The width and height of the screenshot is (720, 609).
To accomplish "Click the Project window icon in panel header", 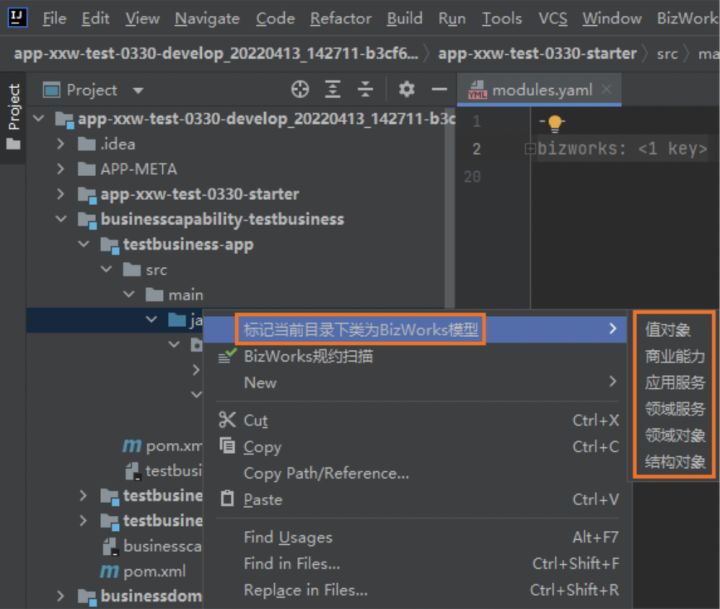I will click(51, 90).
